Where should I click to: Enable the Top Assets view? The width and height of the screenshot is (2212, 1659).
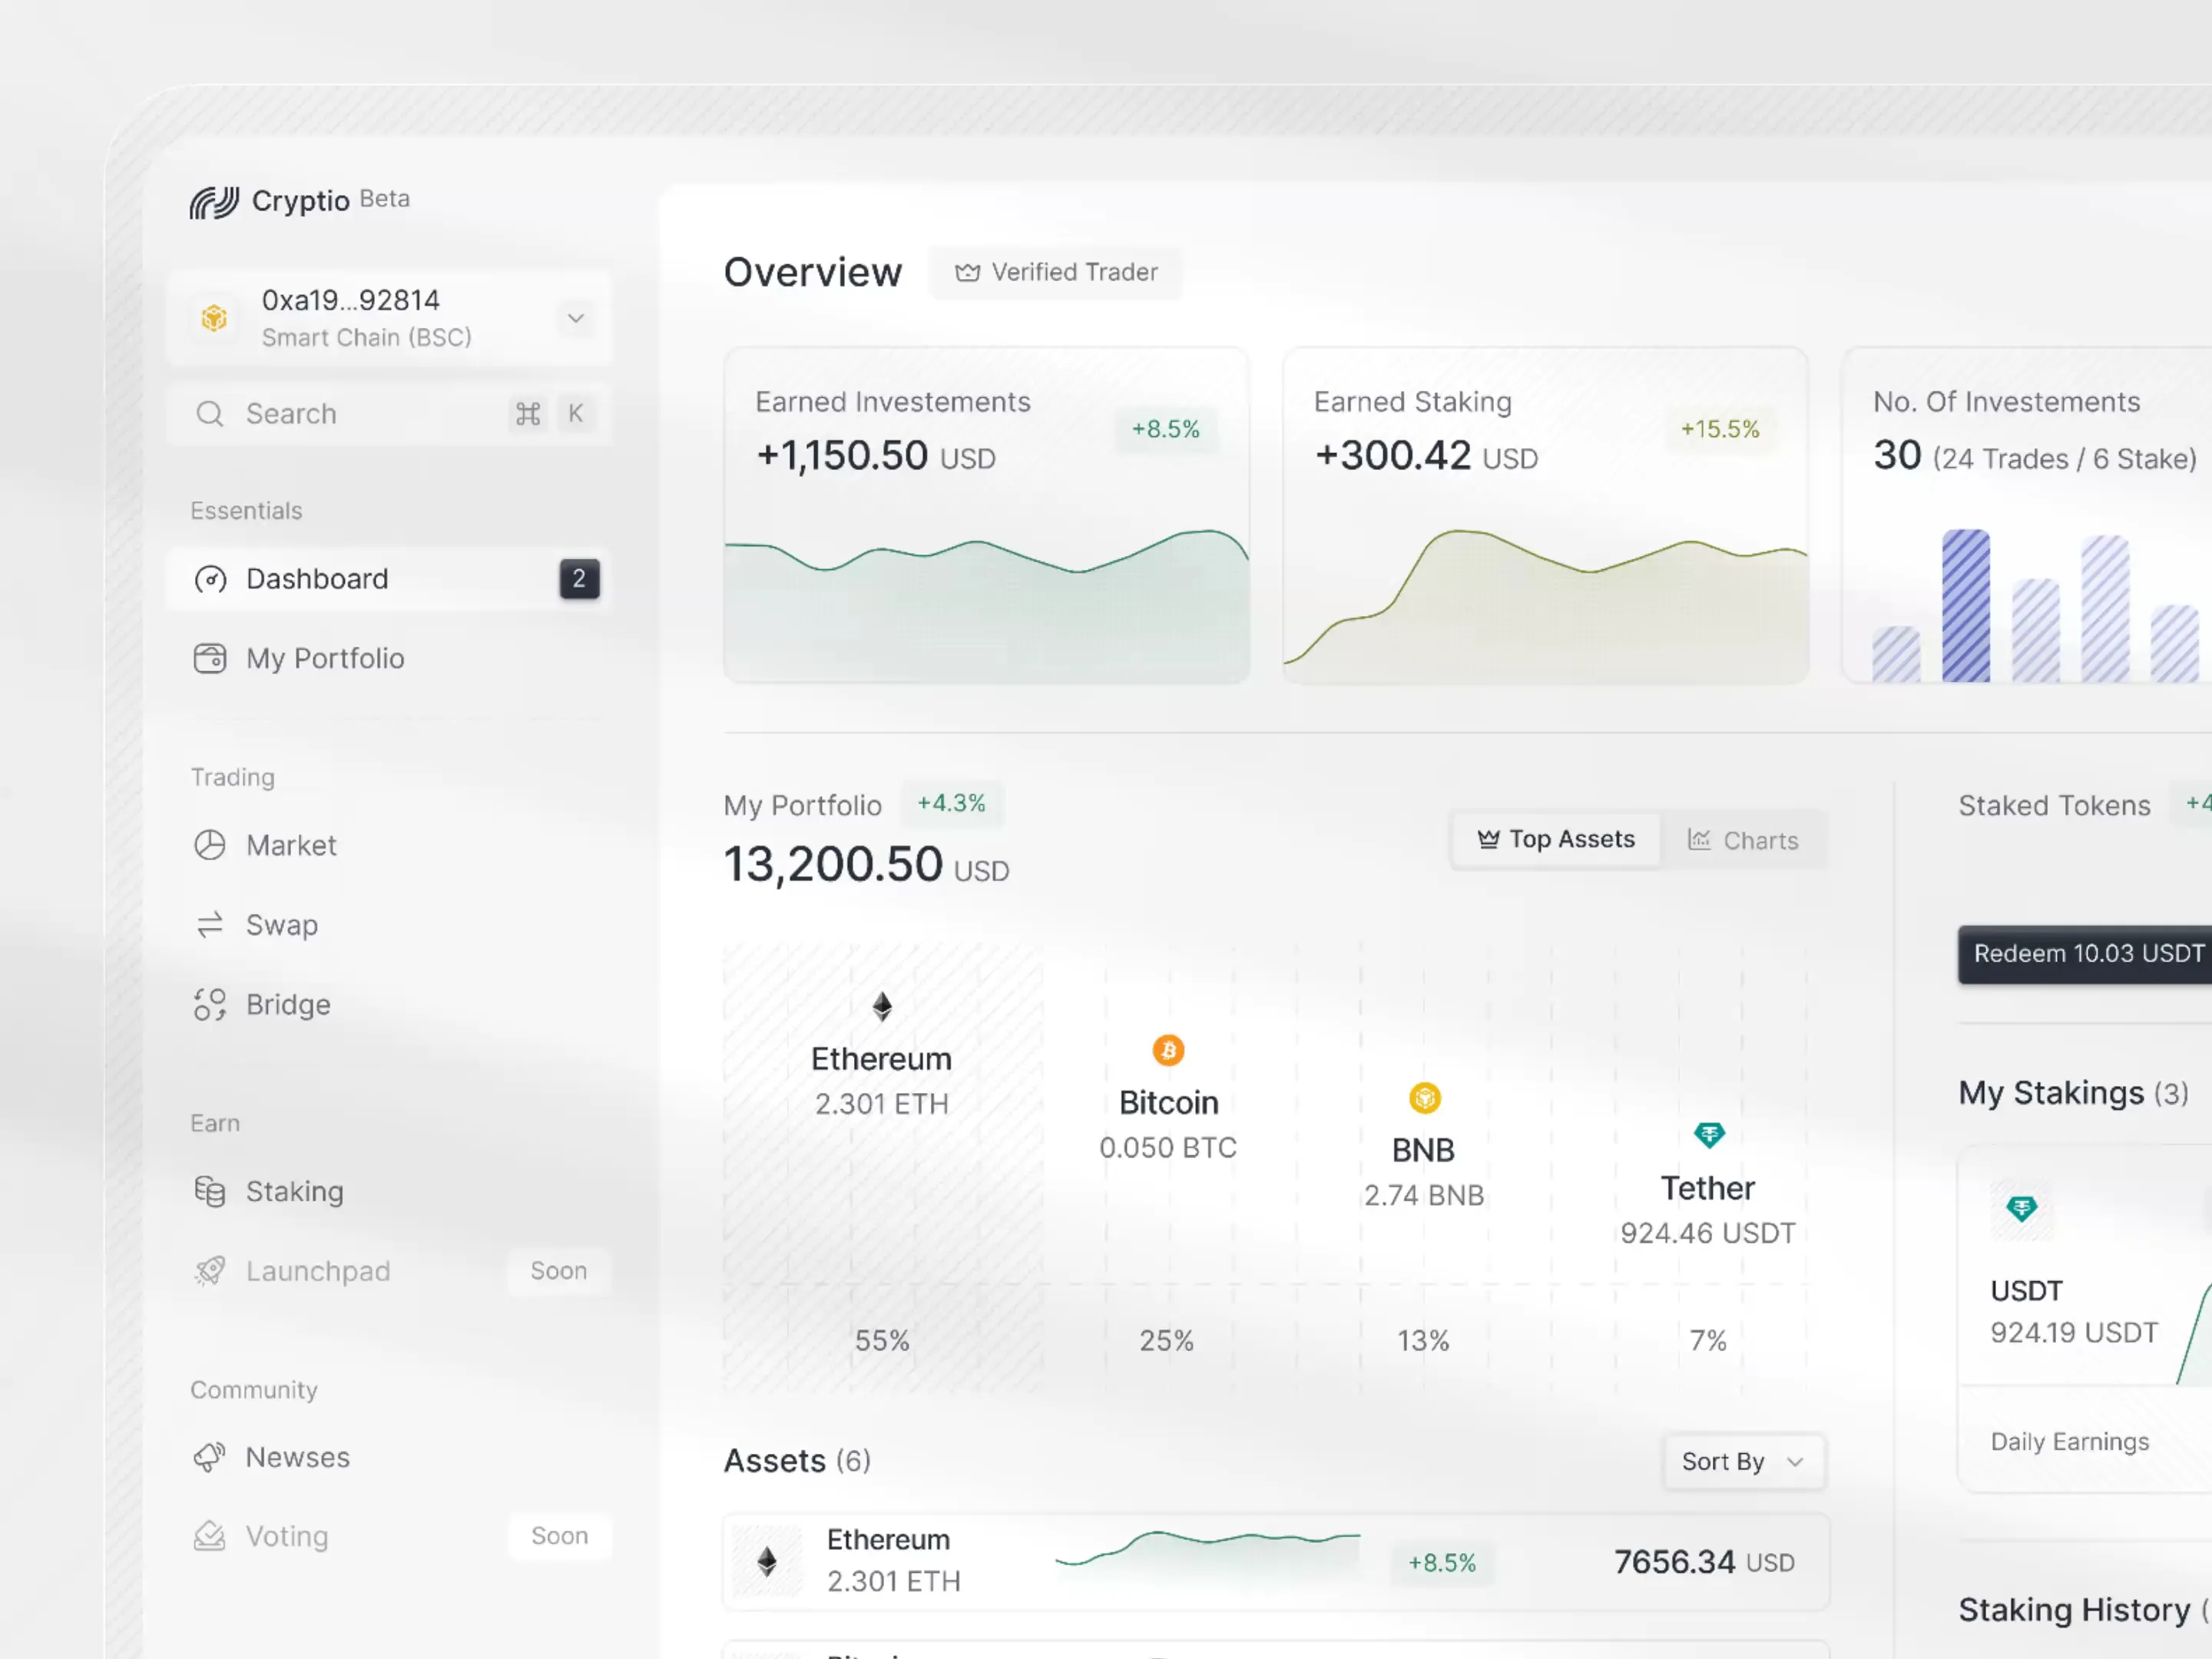click(x=1556, y=838)
